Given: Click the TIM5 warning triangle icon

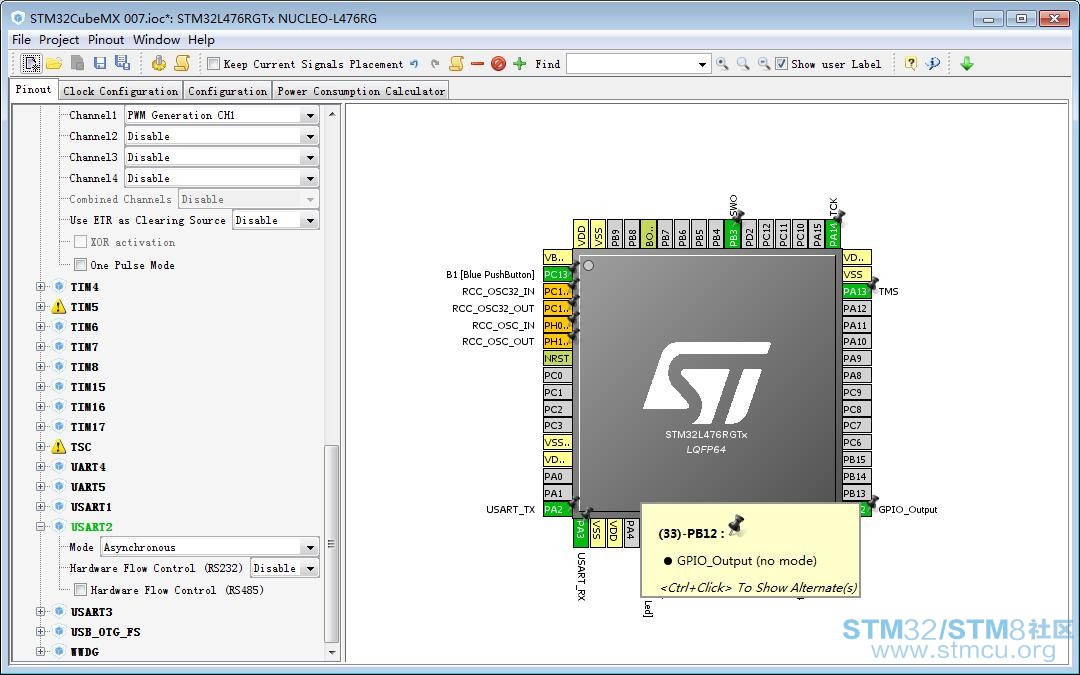Looking at the screenshot, I should pos(59,307).
